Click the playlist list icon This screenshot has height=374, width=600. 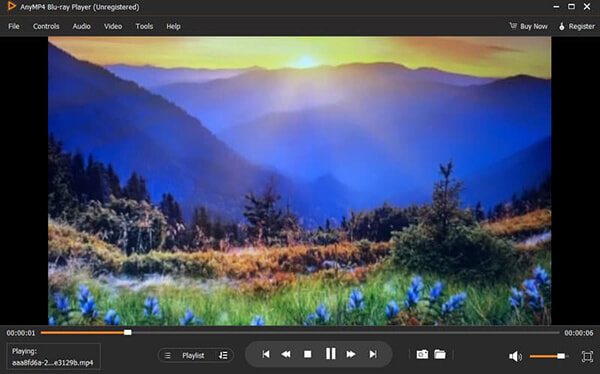168,356
